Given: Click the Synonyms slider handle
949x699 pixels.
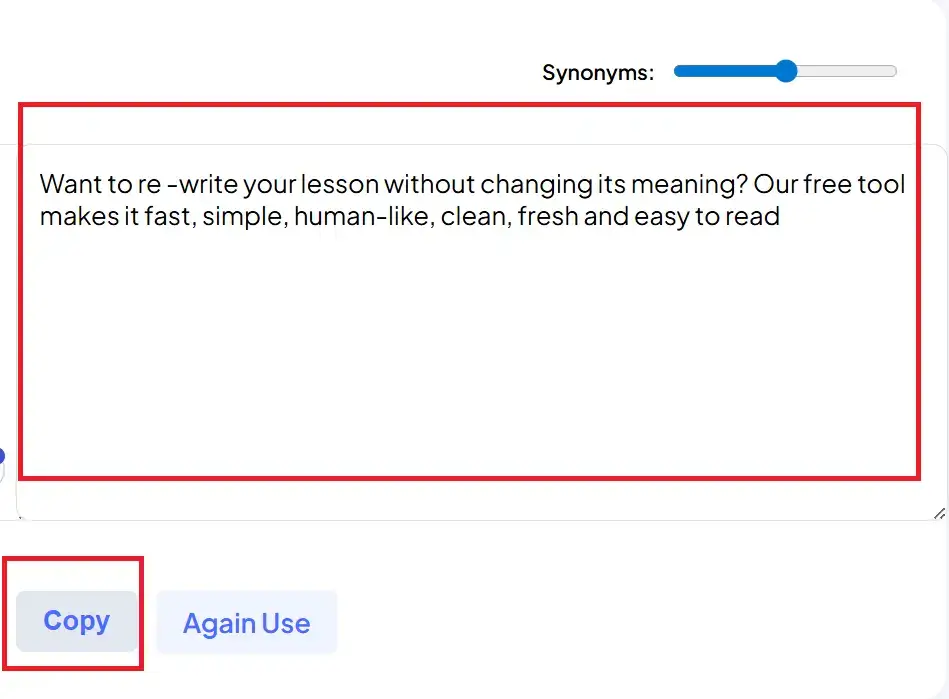Looking at the screenshot, I should coord(786,71).
